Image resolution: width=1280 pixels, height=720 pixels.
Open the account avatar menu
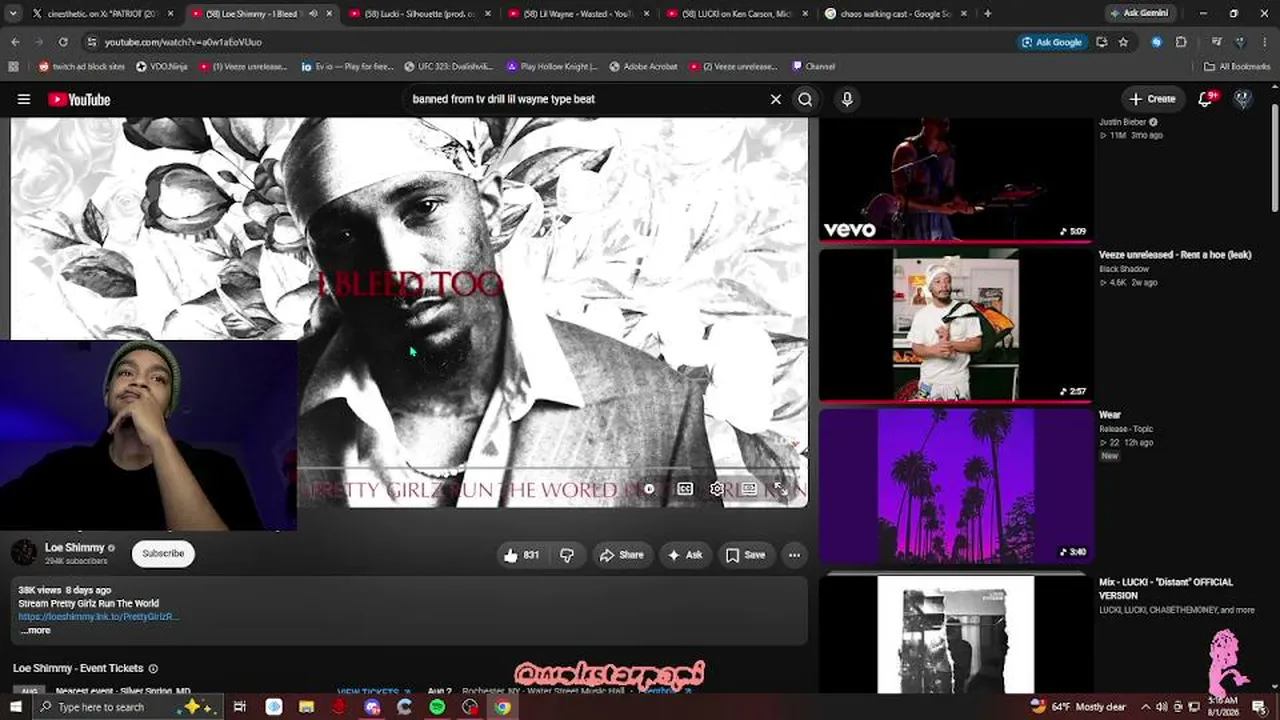pyautogui.click(x=1243, y=99)
